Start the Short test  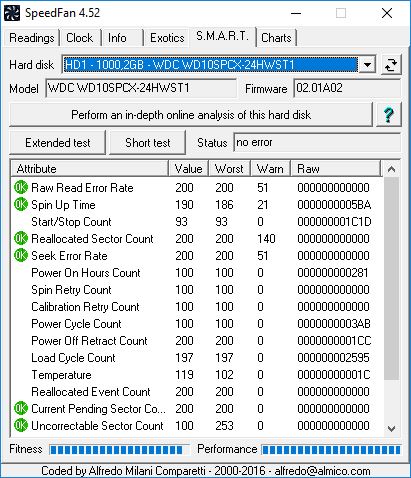coord(148,143)
